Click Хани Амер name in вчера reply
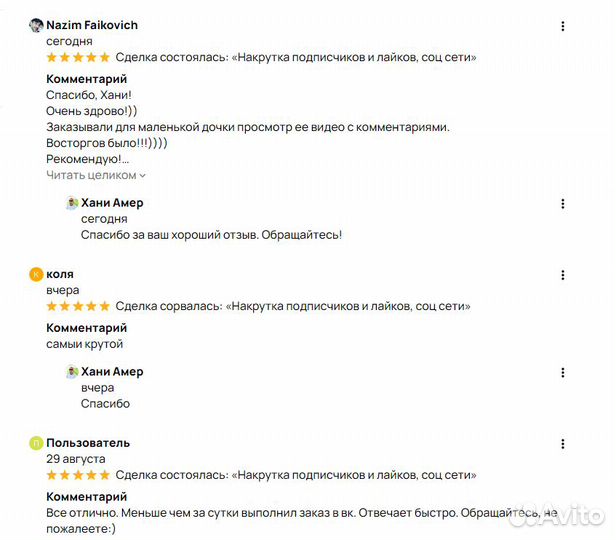Screen dimensions: 616x540 coord(112,372)
